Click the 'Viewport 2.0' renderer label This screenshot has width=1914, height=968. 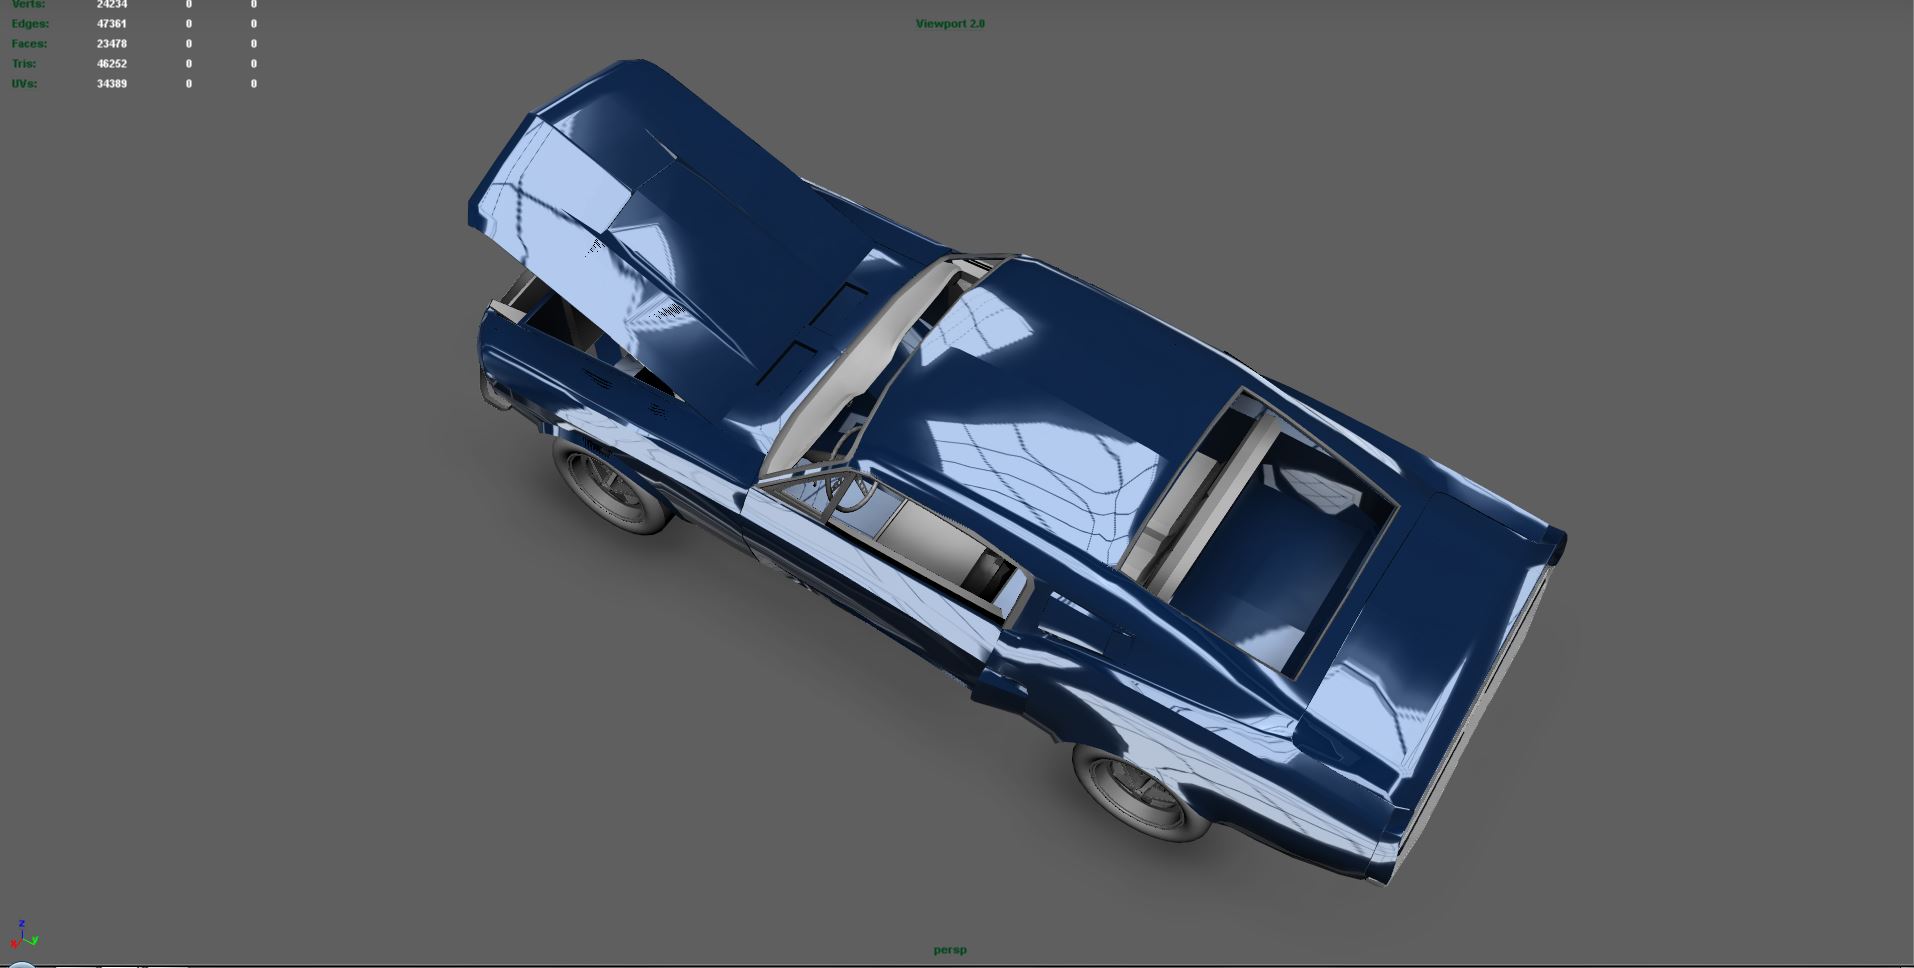pyautogui.click(x=950, y=23)
